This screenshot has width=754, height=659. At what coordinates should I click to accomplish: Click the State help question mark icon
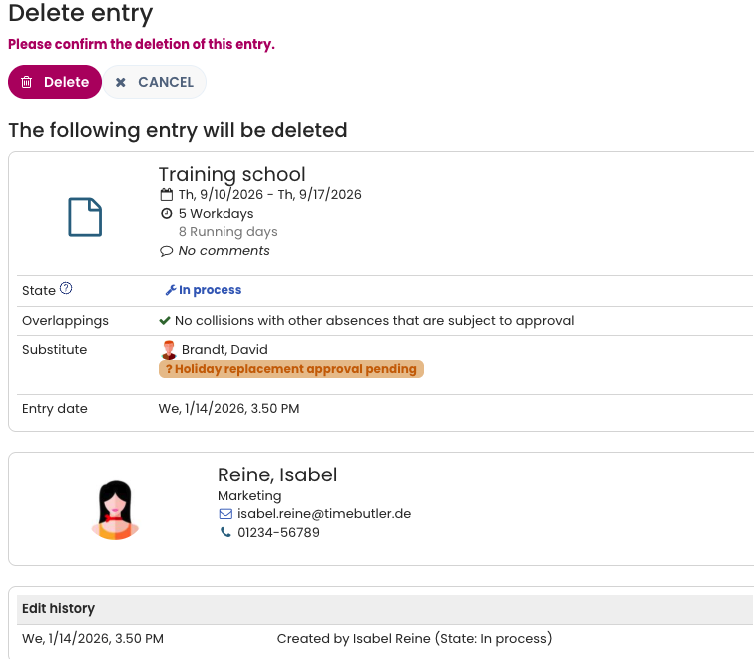click(x=66, y=289)
